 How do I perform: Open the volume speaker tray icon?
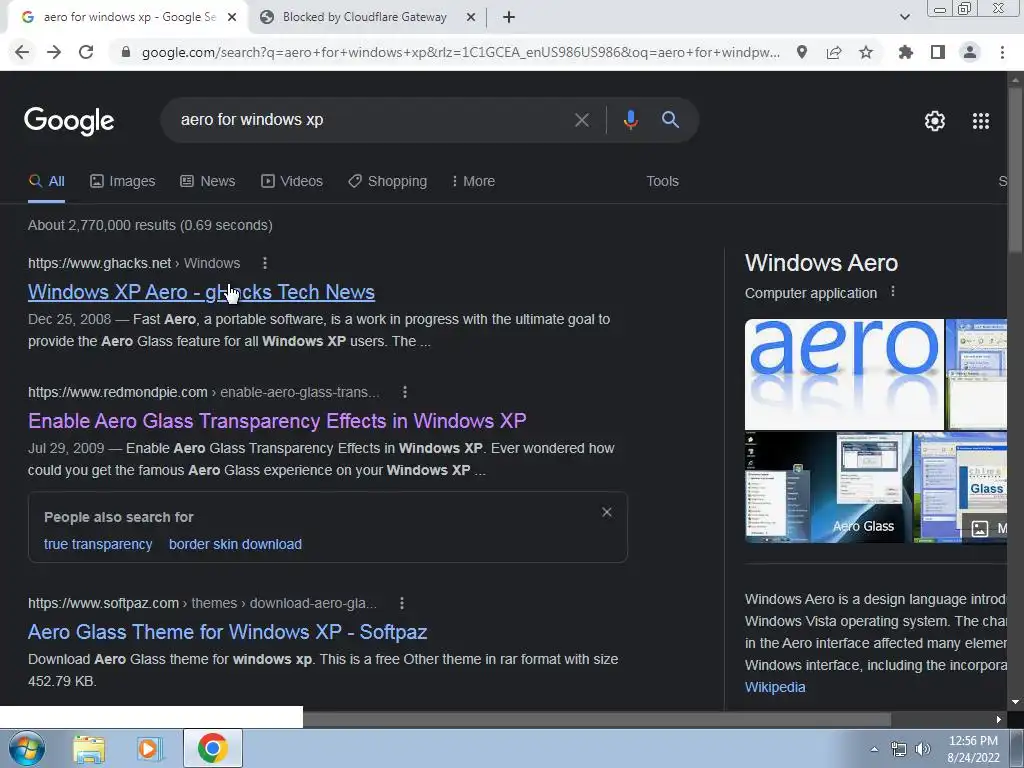click(923, 750)
